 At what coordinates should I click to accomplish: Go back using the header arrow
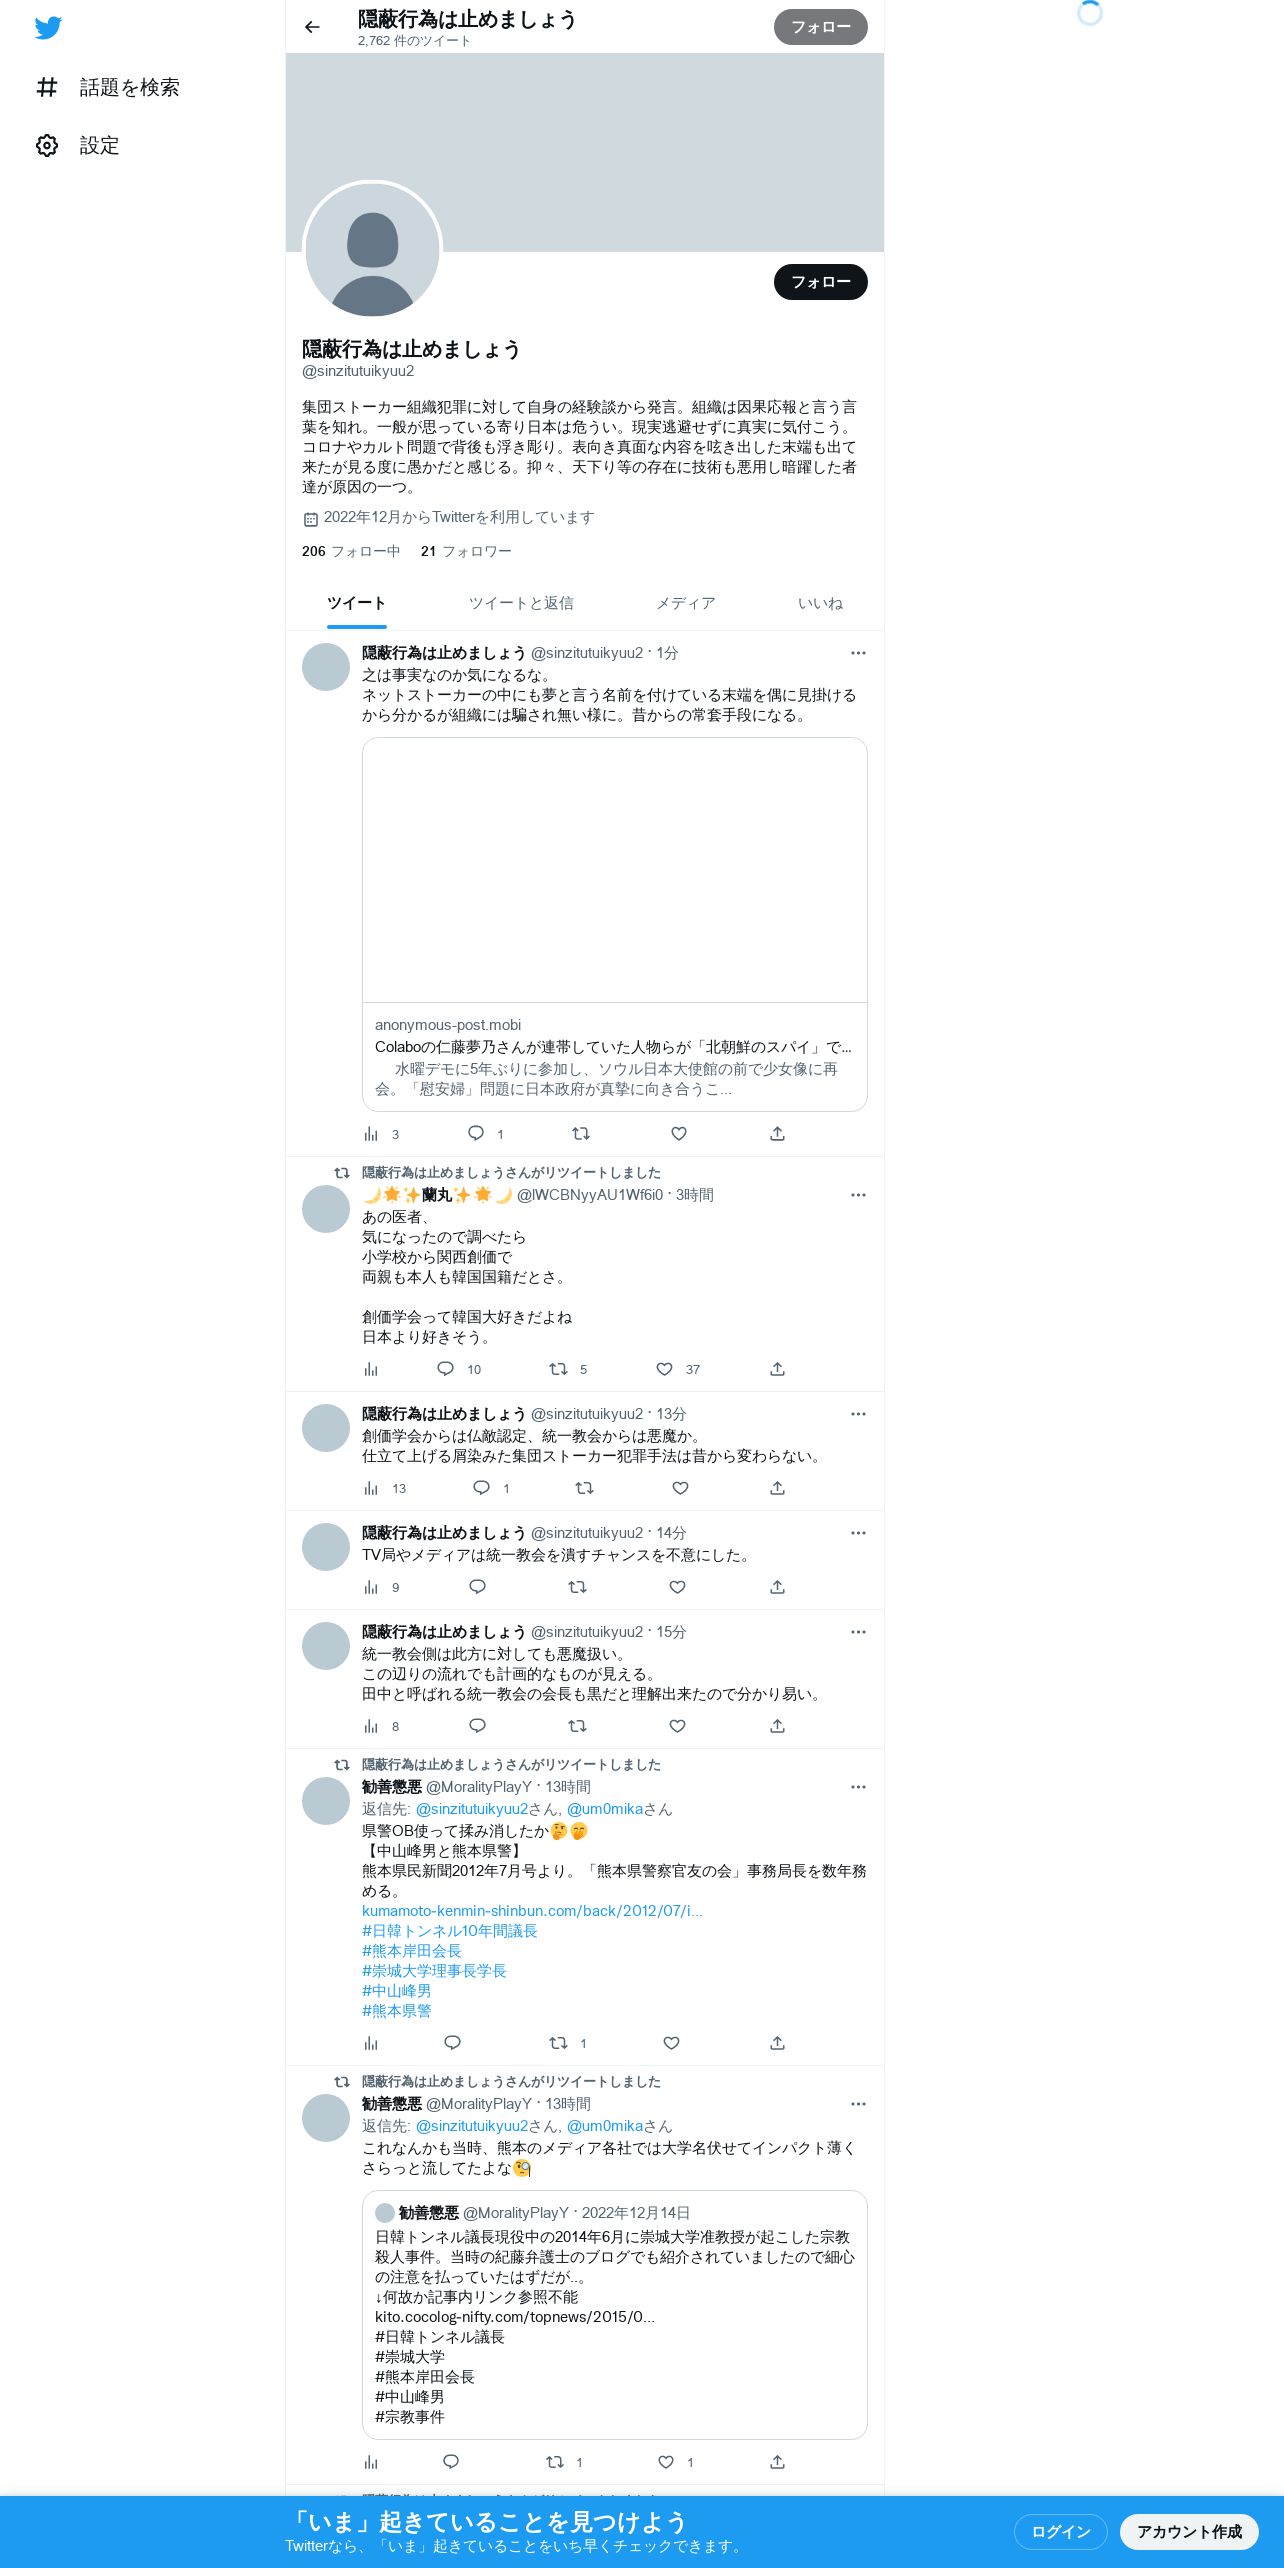[312, 27]
